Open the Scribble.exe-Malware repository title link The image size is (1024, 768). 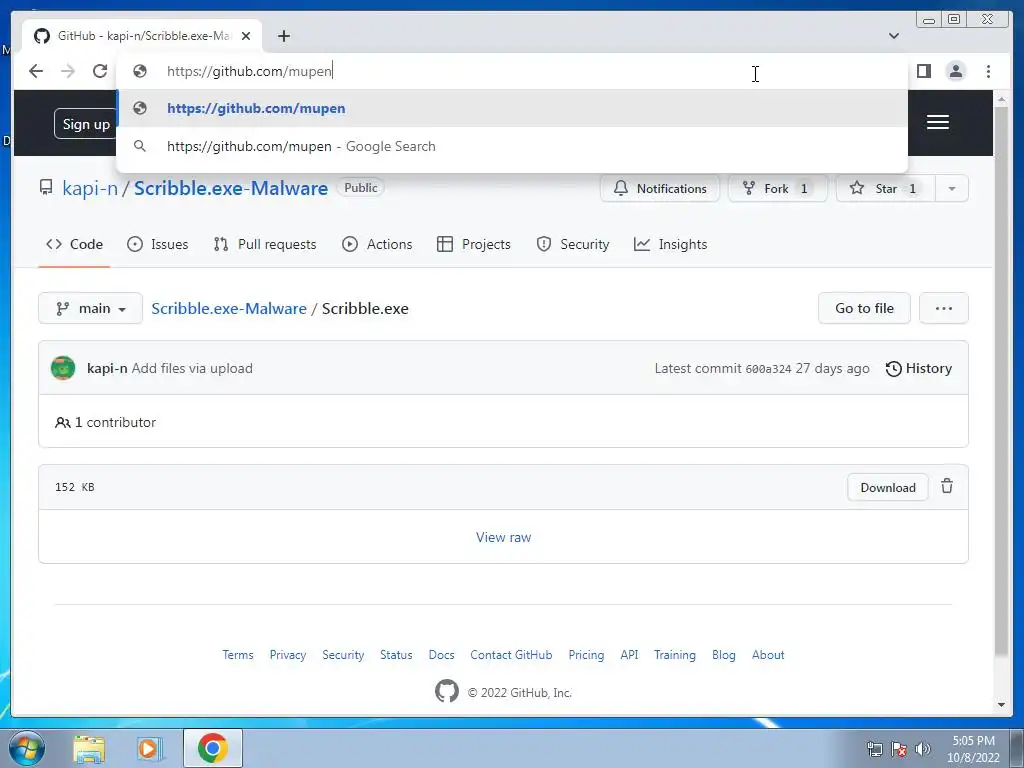[x=231, y=188]
